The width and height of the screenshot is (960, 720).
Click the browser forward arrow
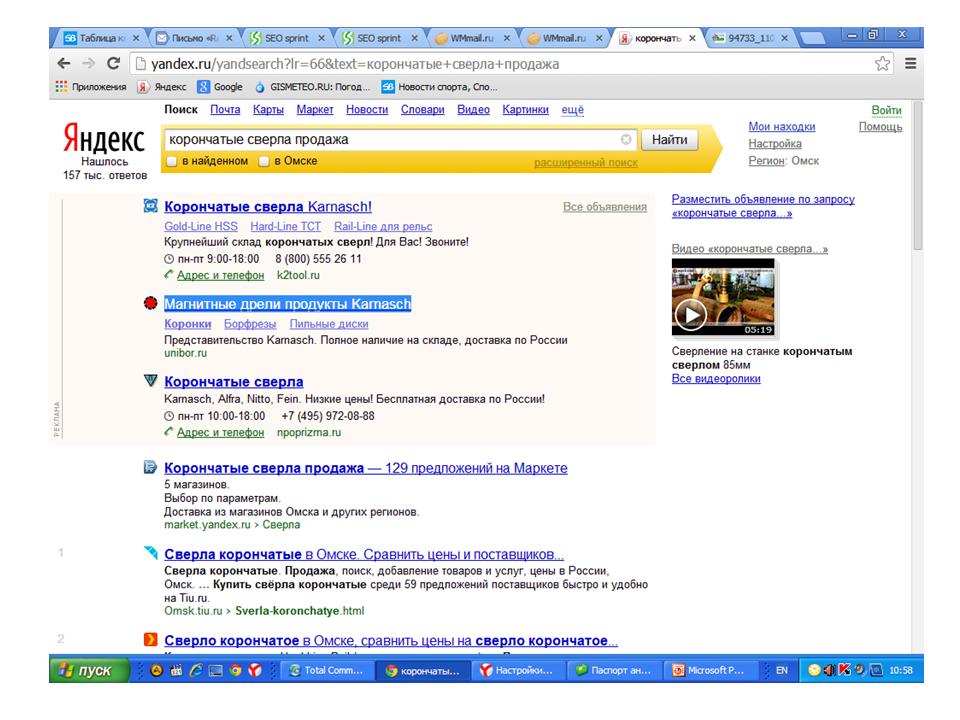tap(89, 63)
